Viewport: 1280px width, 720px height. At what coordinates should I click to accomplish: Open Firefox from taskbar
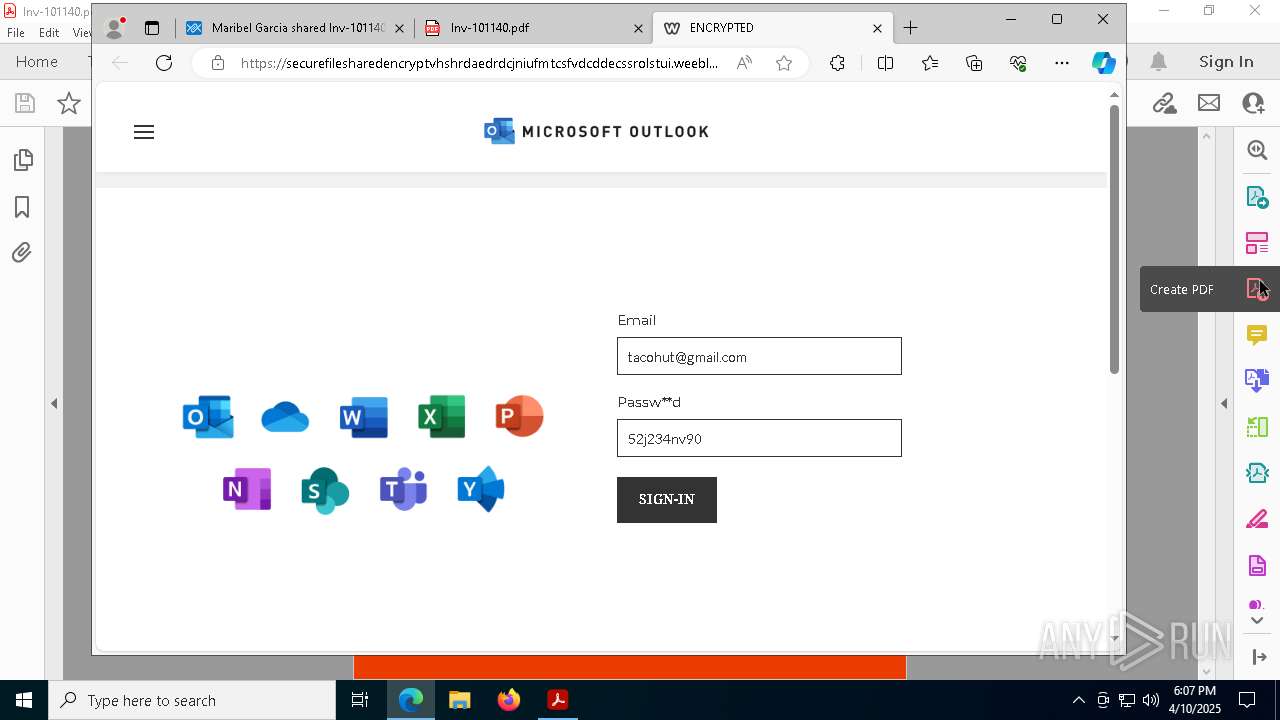[x=508, y=700]
